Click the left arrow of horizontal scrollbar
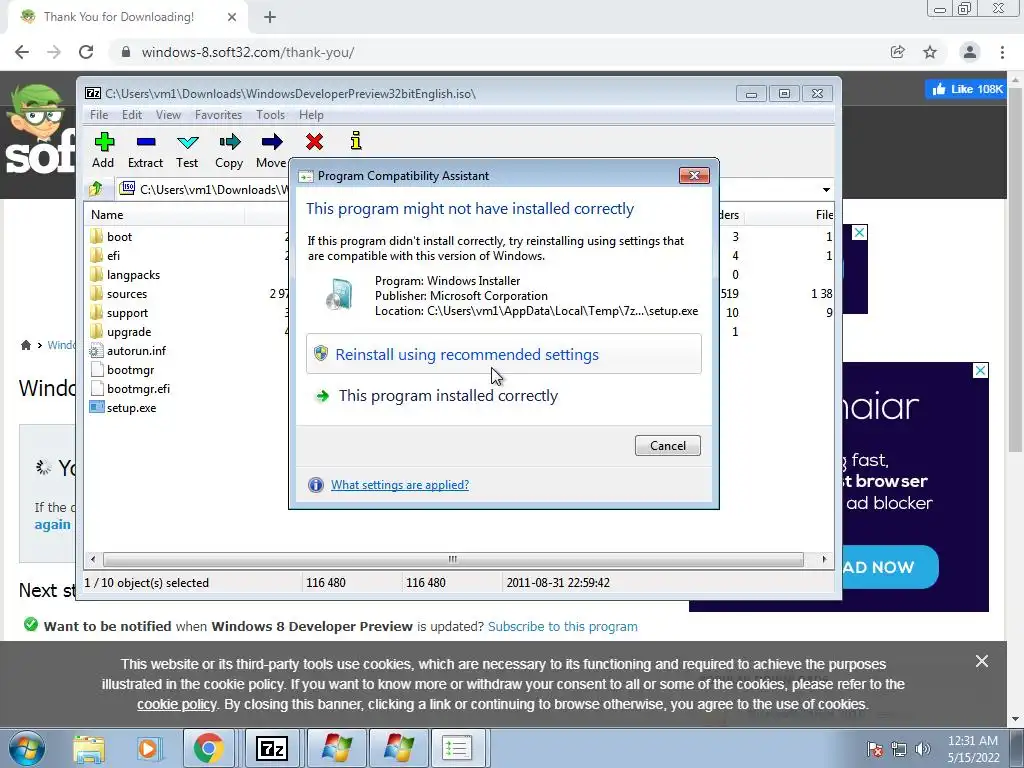The height and width of the screenshot is (768, 1024). coord(93,559)
